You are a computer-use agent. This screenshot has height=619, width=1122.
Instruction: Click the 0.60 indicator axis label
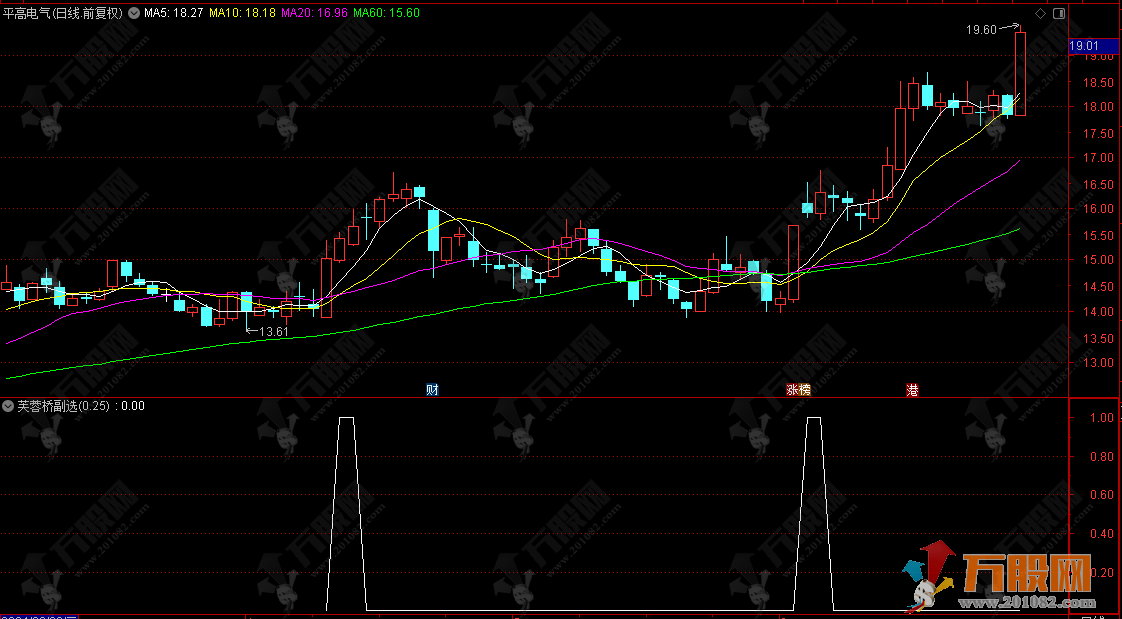(x=1103, y=495)
